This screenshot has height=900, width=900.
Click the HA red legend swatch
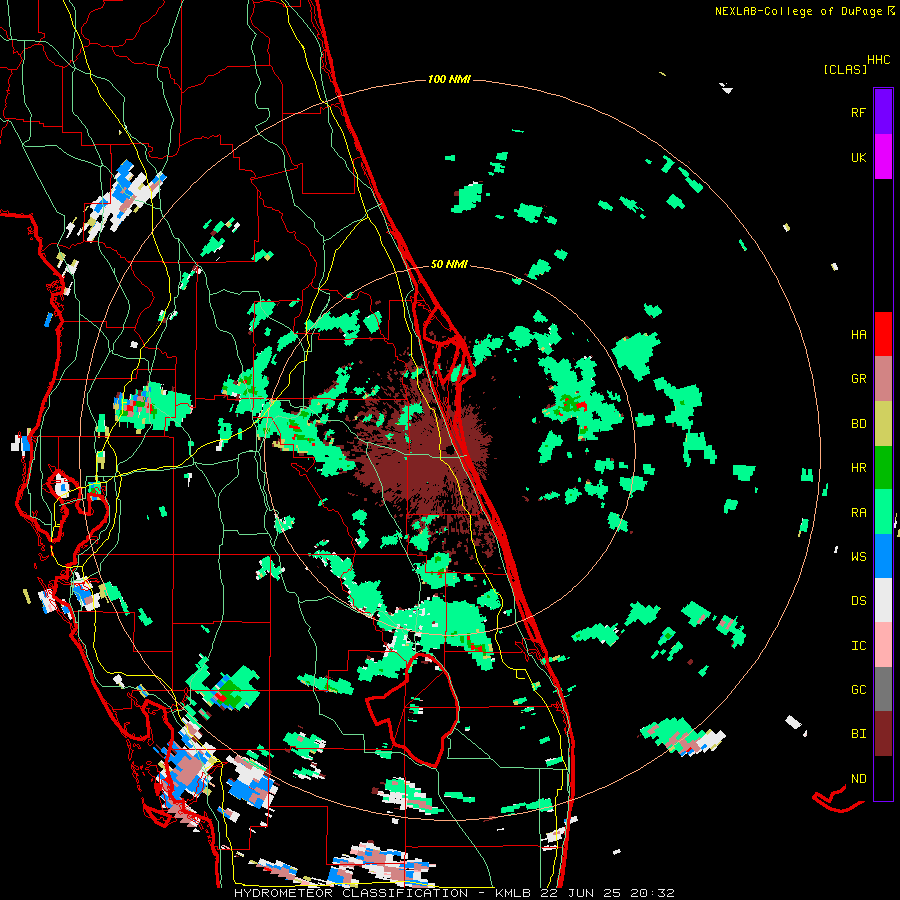coord(883,334)
